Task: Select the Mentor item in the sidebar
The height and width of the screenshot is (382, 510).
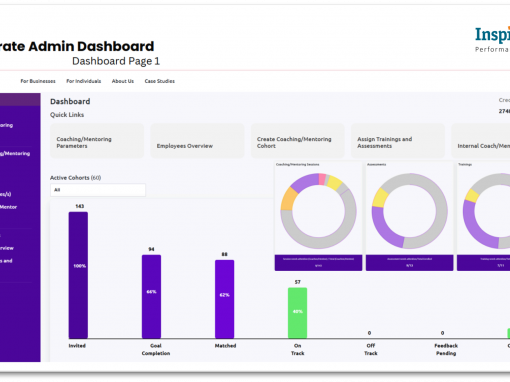Action: tap(9, 207)
